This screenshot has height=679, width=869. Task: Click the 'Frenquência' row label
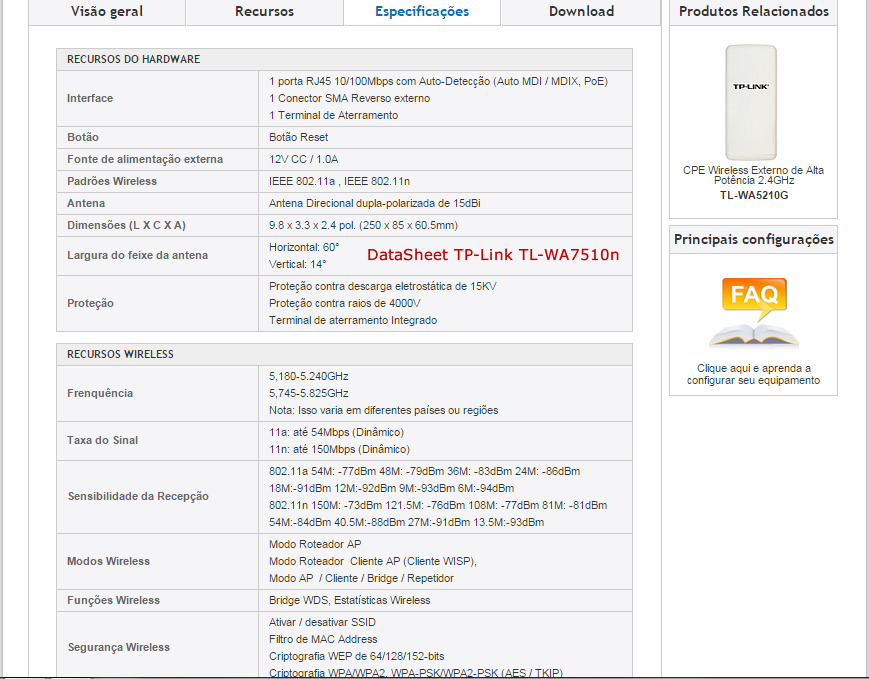pos(100,393)
